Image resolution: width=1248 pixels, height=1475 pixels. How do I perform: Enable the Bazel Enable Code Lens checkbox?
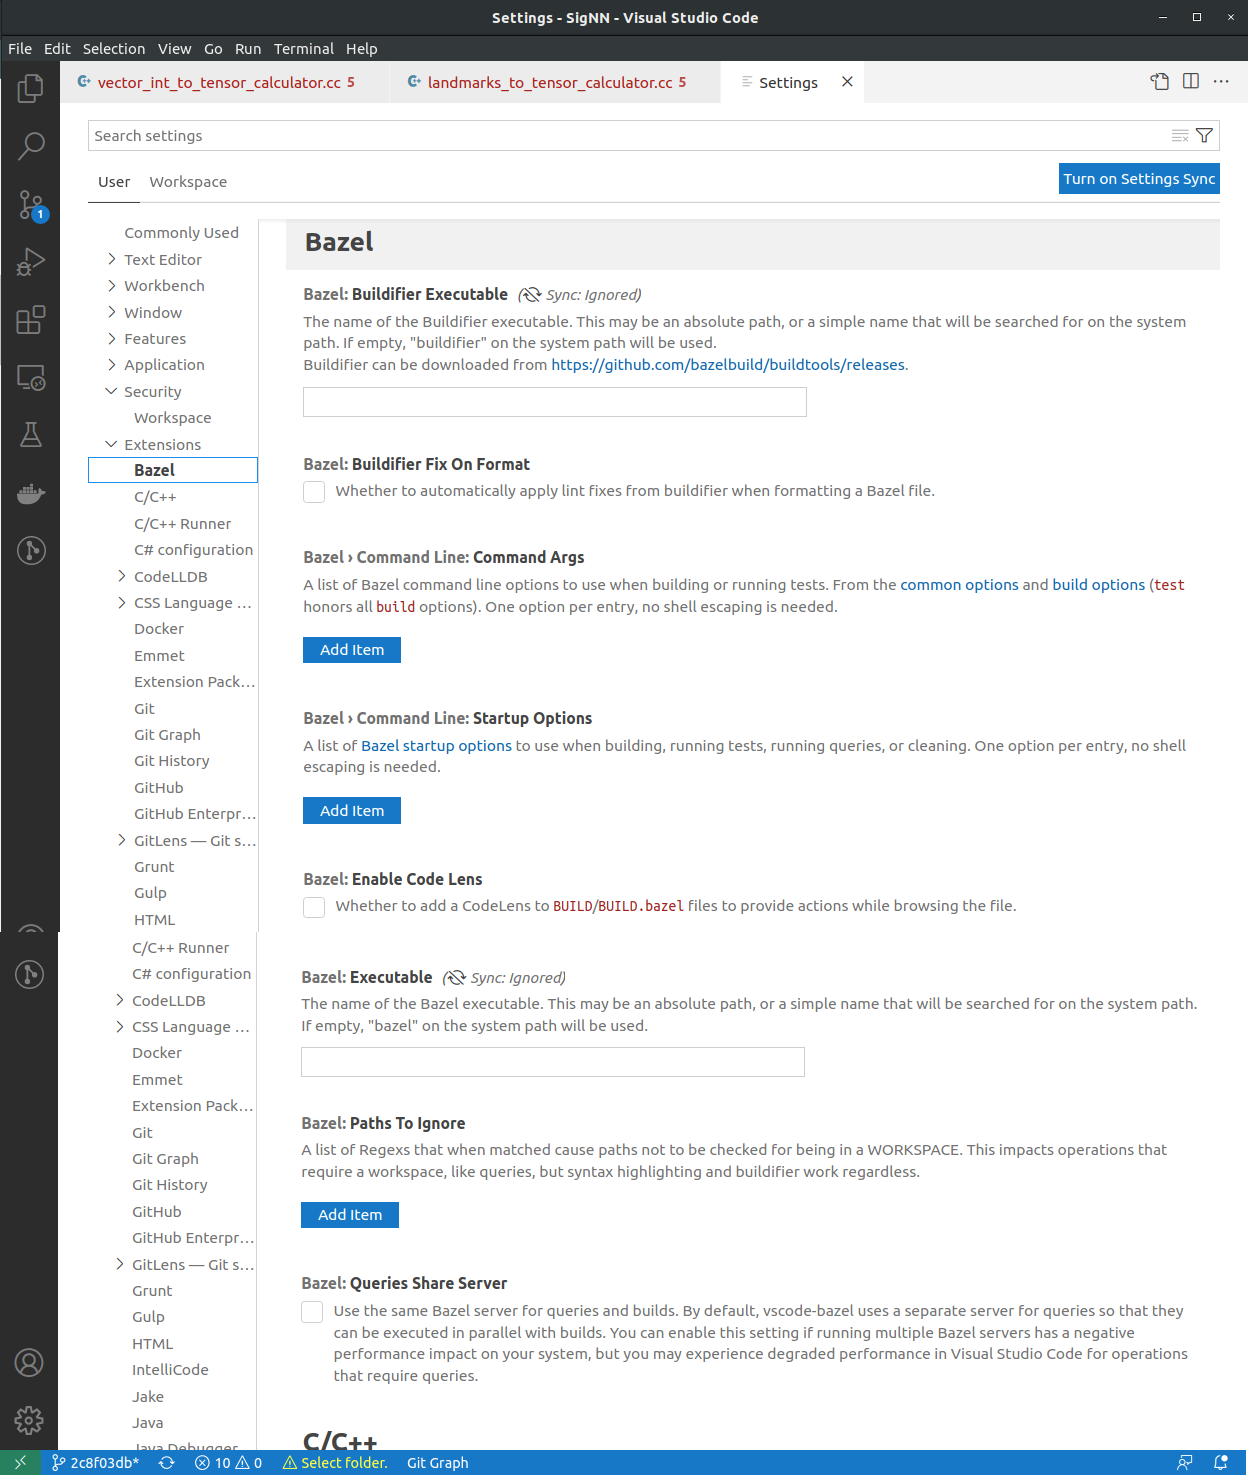coord(314,907)
